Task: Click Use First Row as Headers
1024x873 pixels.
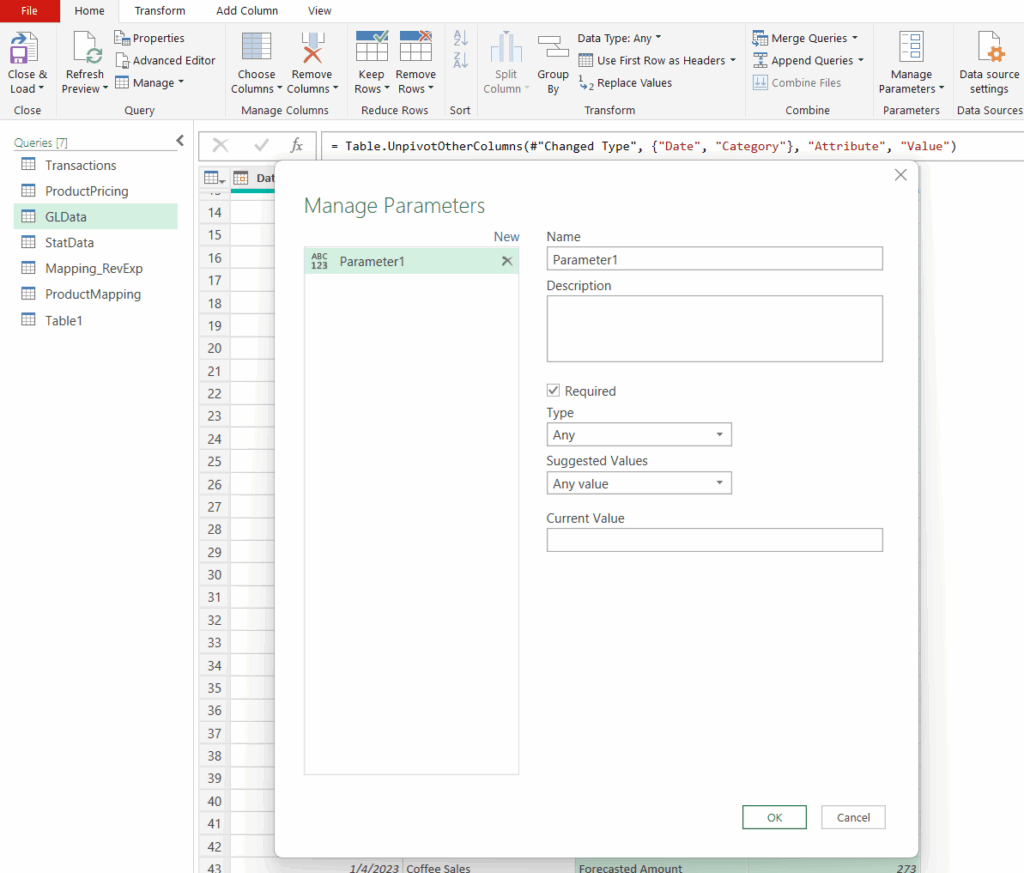Action: (657, 60)
